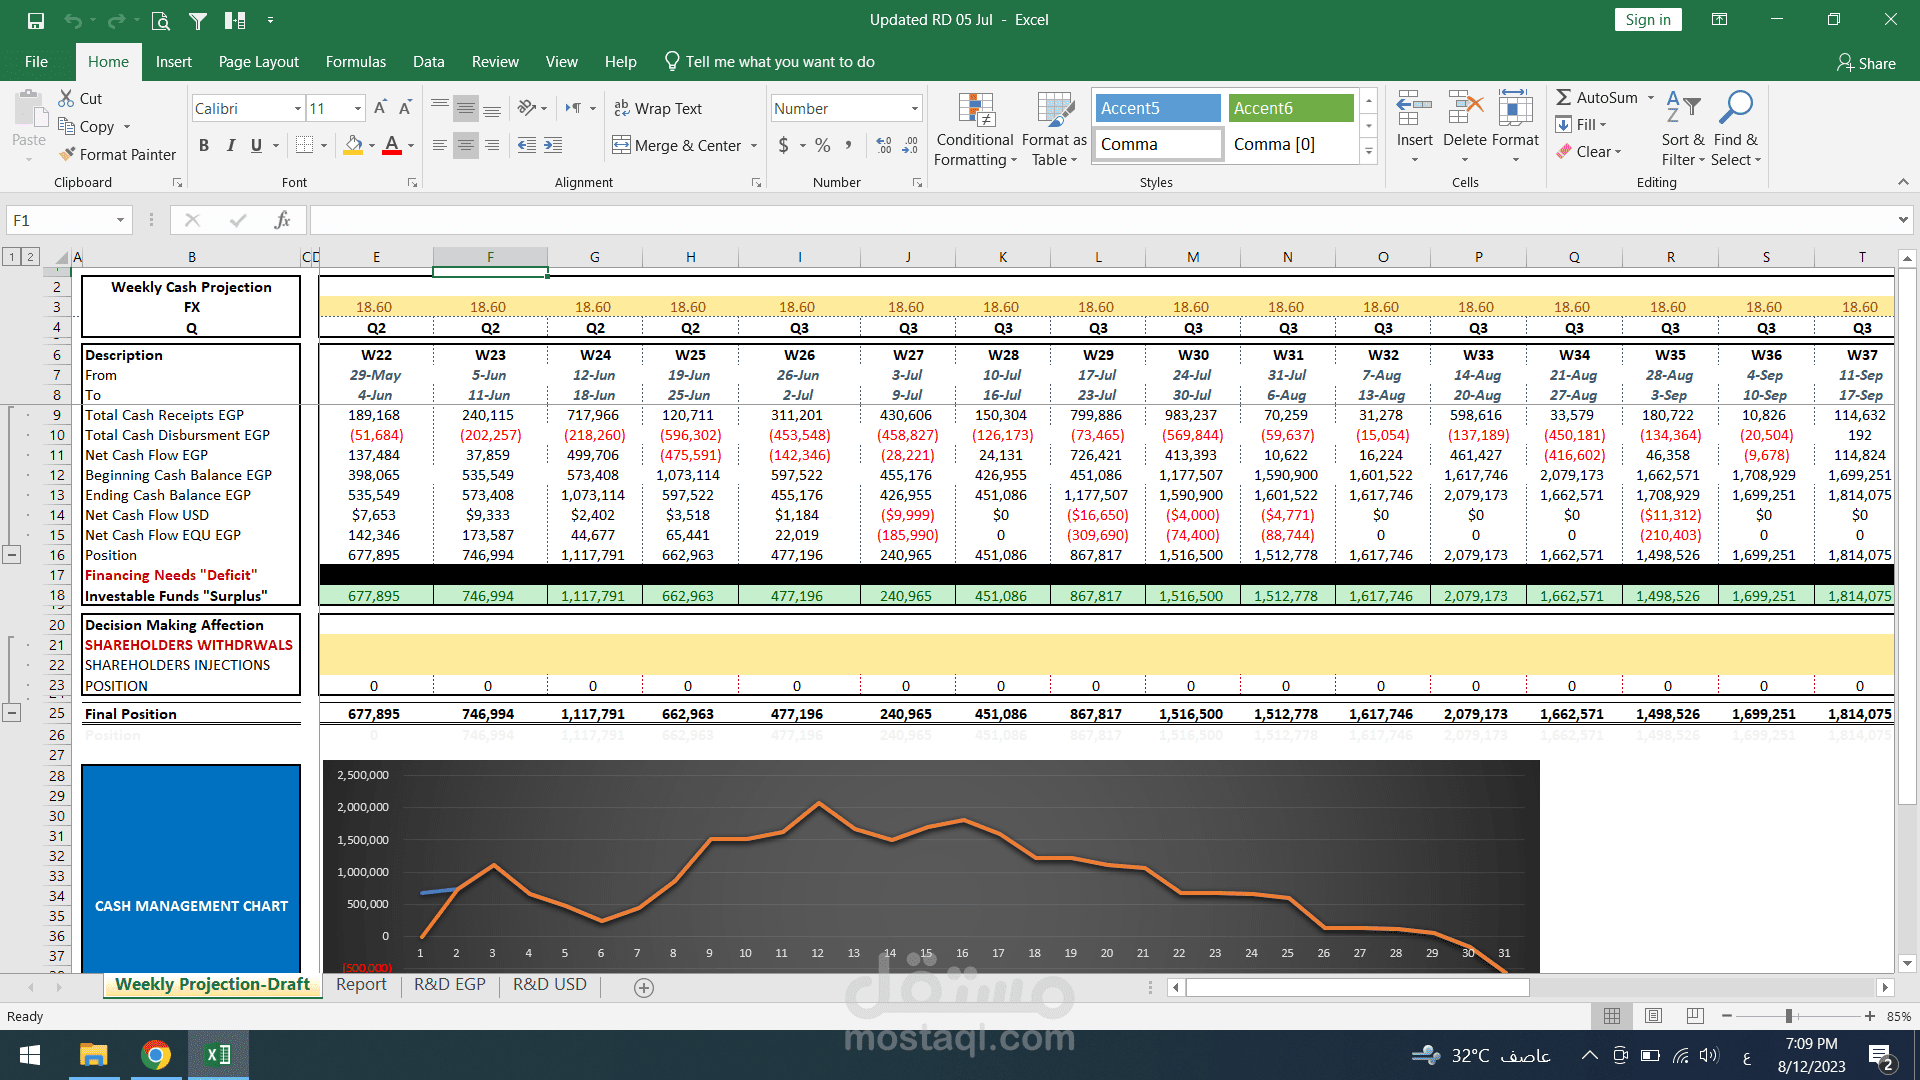Image resolution: width=1920 pixels, height=1080 pixels.
Task: Open the Formulas ribbon tab
Action: coord(355,62)
